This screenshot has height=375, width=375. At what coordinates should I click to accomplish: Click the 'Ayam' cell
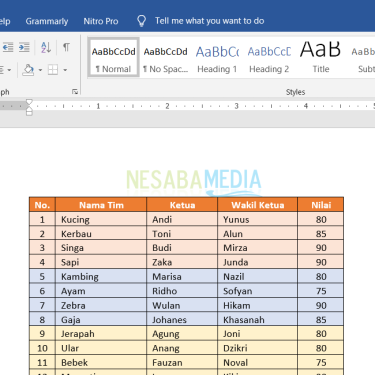tap(101, 291)
